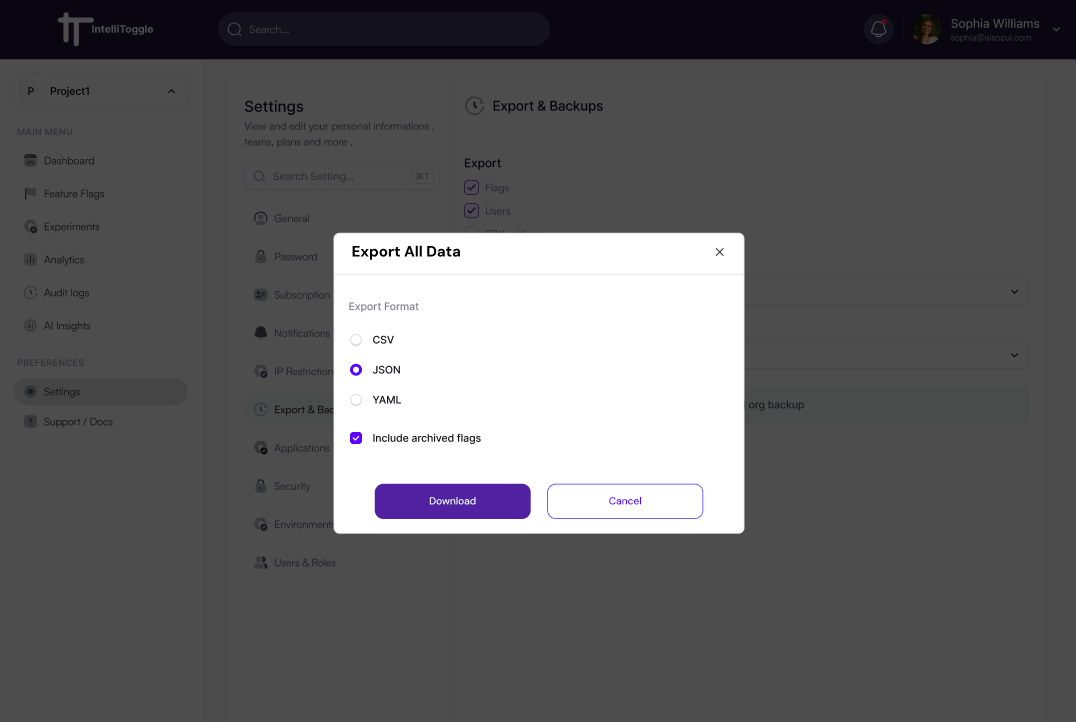Screen dimensions: 1076x722
Task: Open the Feature Flags flag icon
Action: pos(30,194)
